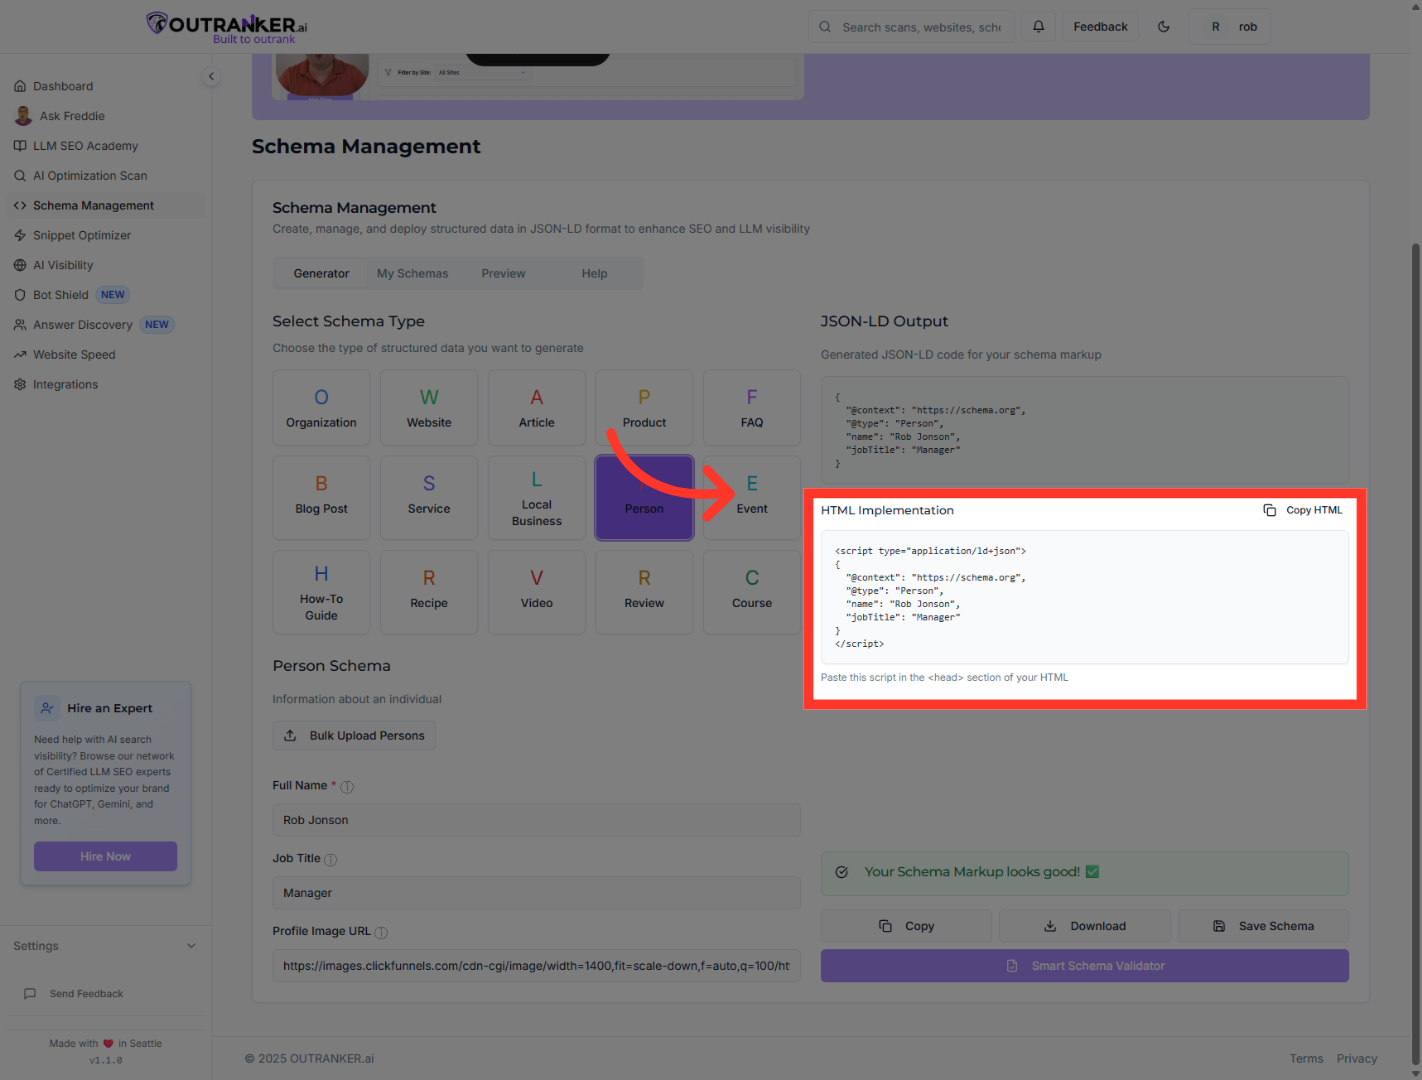
Task: Open Answer Discovery
Action: [105, 325]
